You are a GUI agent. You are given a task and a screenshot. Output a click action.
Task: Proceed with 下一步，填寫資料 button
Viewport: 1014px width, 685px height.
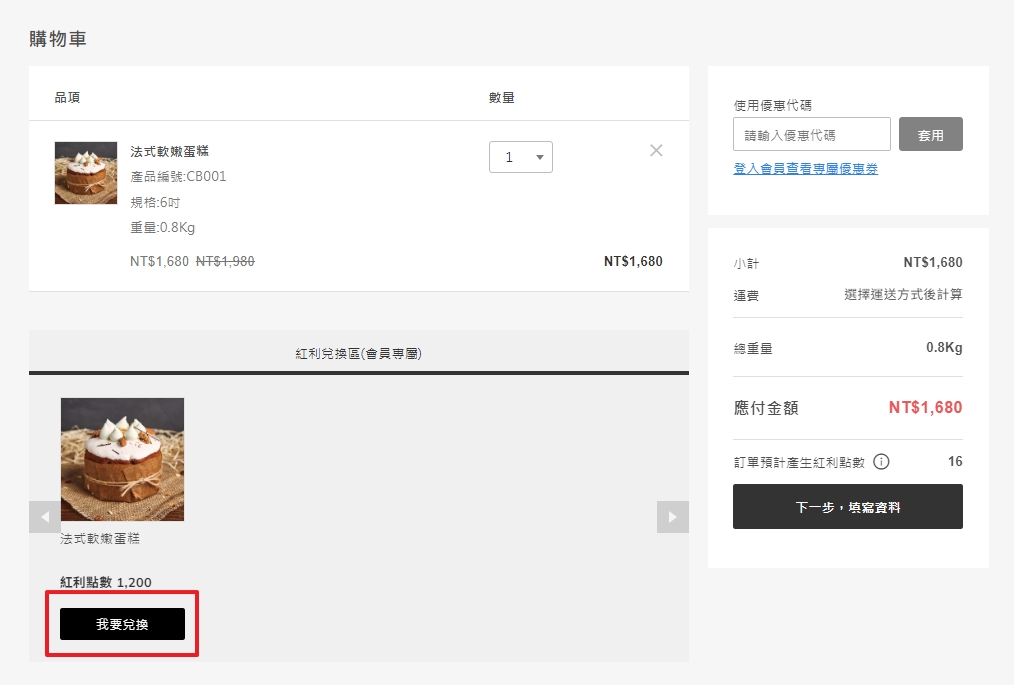coord(847,507)
